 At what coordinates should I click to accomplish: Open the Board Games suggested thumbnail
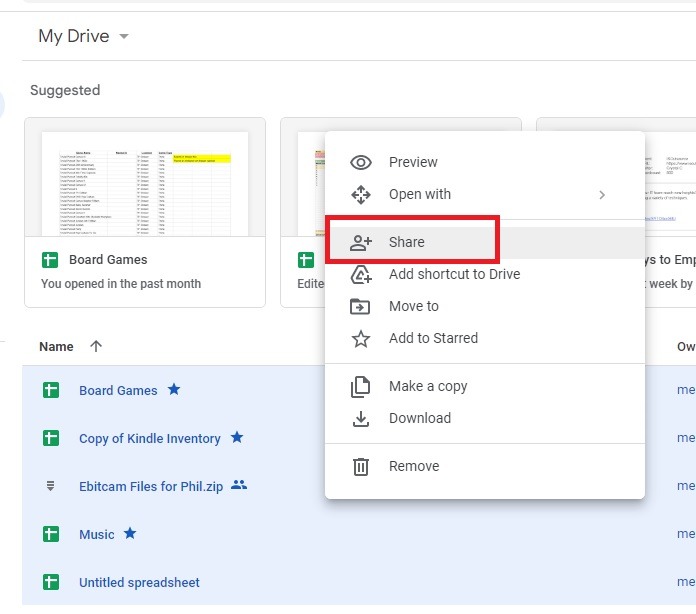(145, 183)
